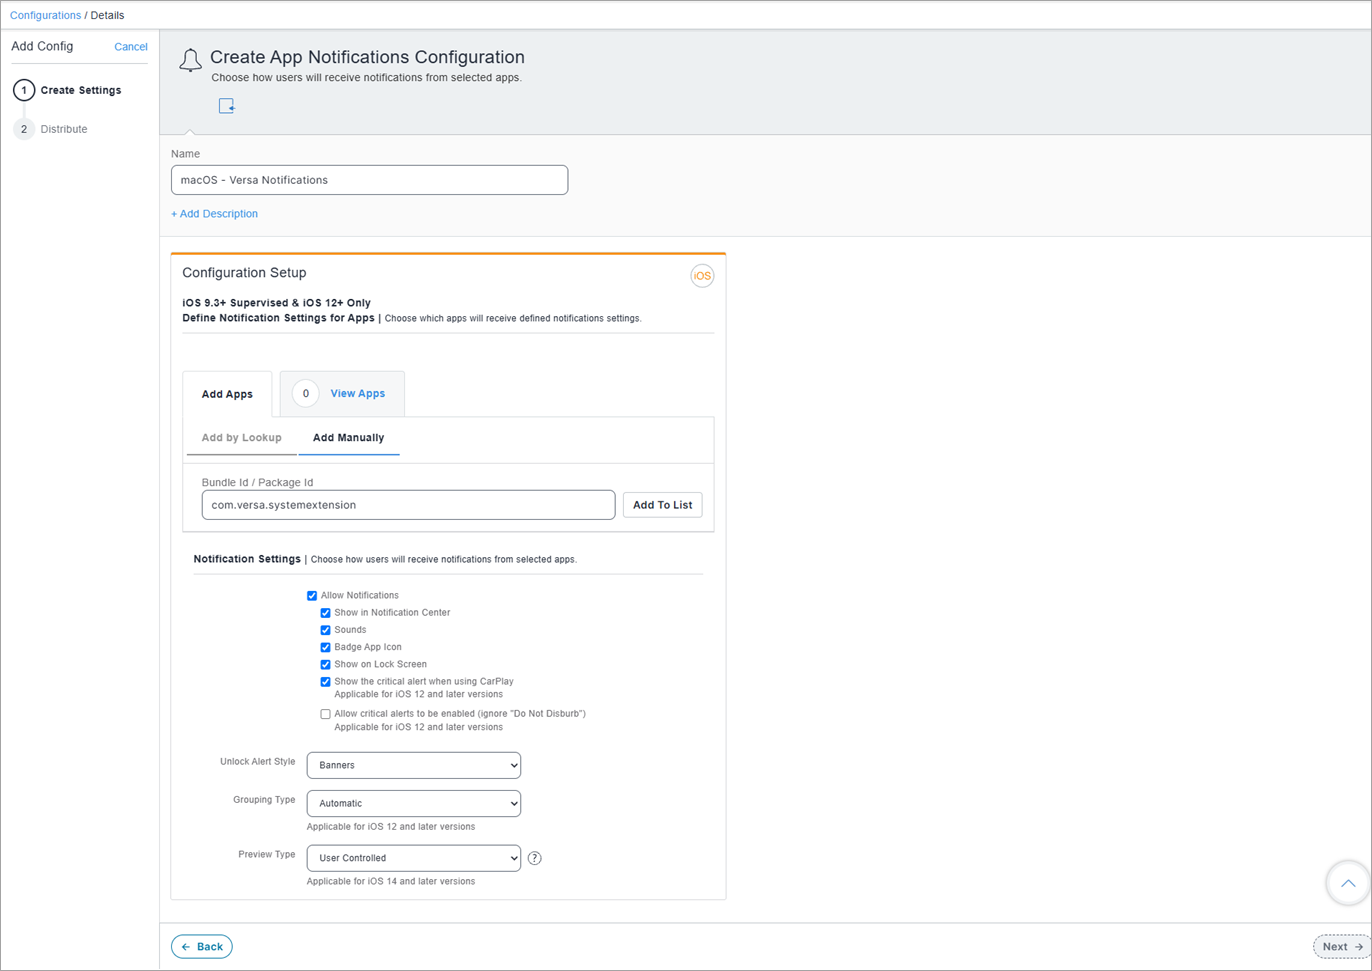1372x971 pixels.
Task: Toggle critical alert when using CarPlay checkbox
Action: 325,682
